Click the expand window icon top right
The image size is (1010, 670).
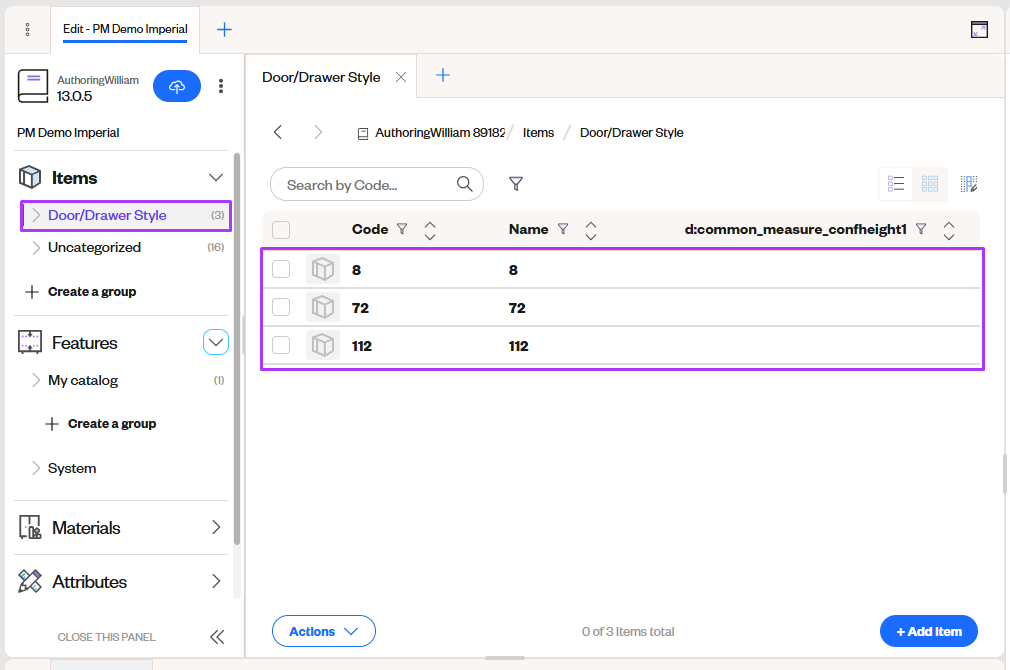point(979,30)
